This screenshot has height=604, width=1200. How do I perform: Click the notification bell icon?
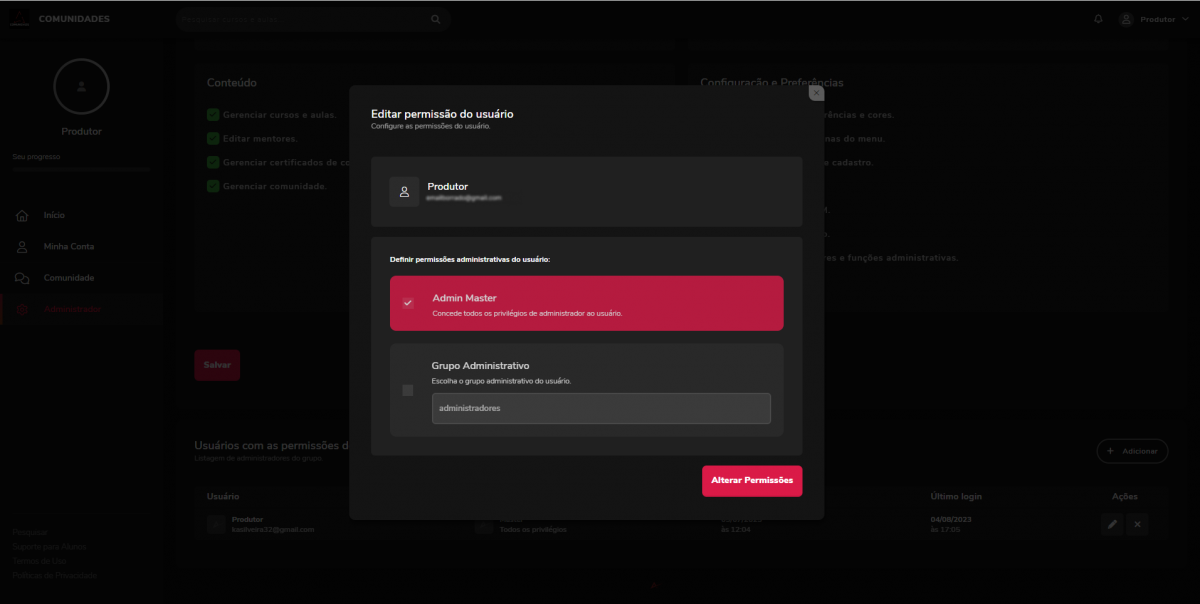[x=1098, y=19]
